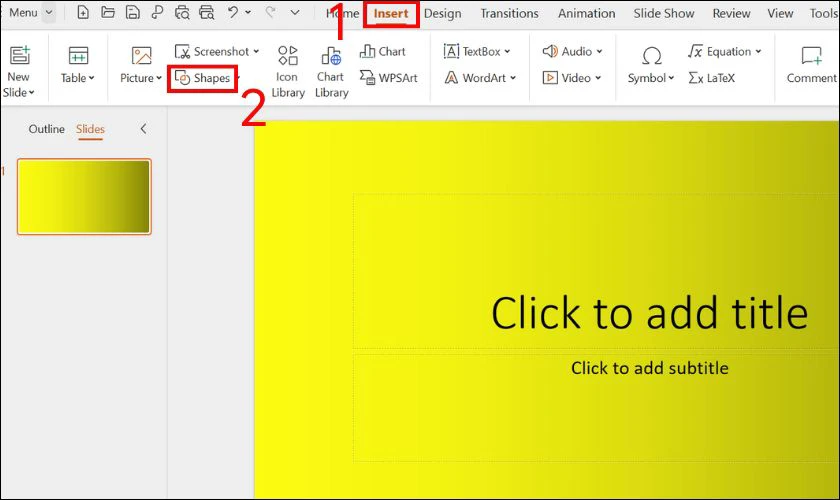
Task: Expand the quick access toolbar customize arrow
Action: click(x=295, y=12)
